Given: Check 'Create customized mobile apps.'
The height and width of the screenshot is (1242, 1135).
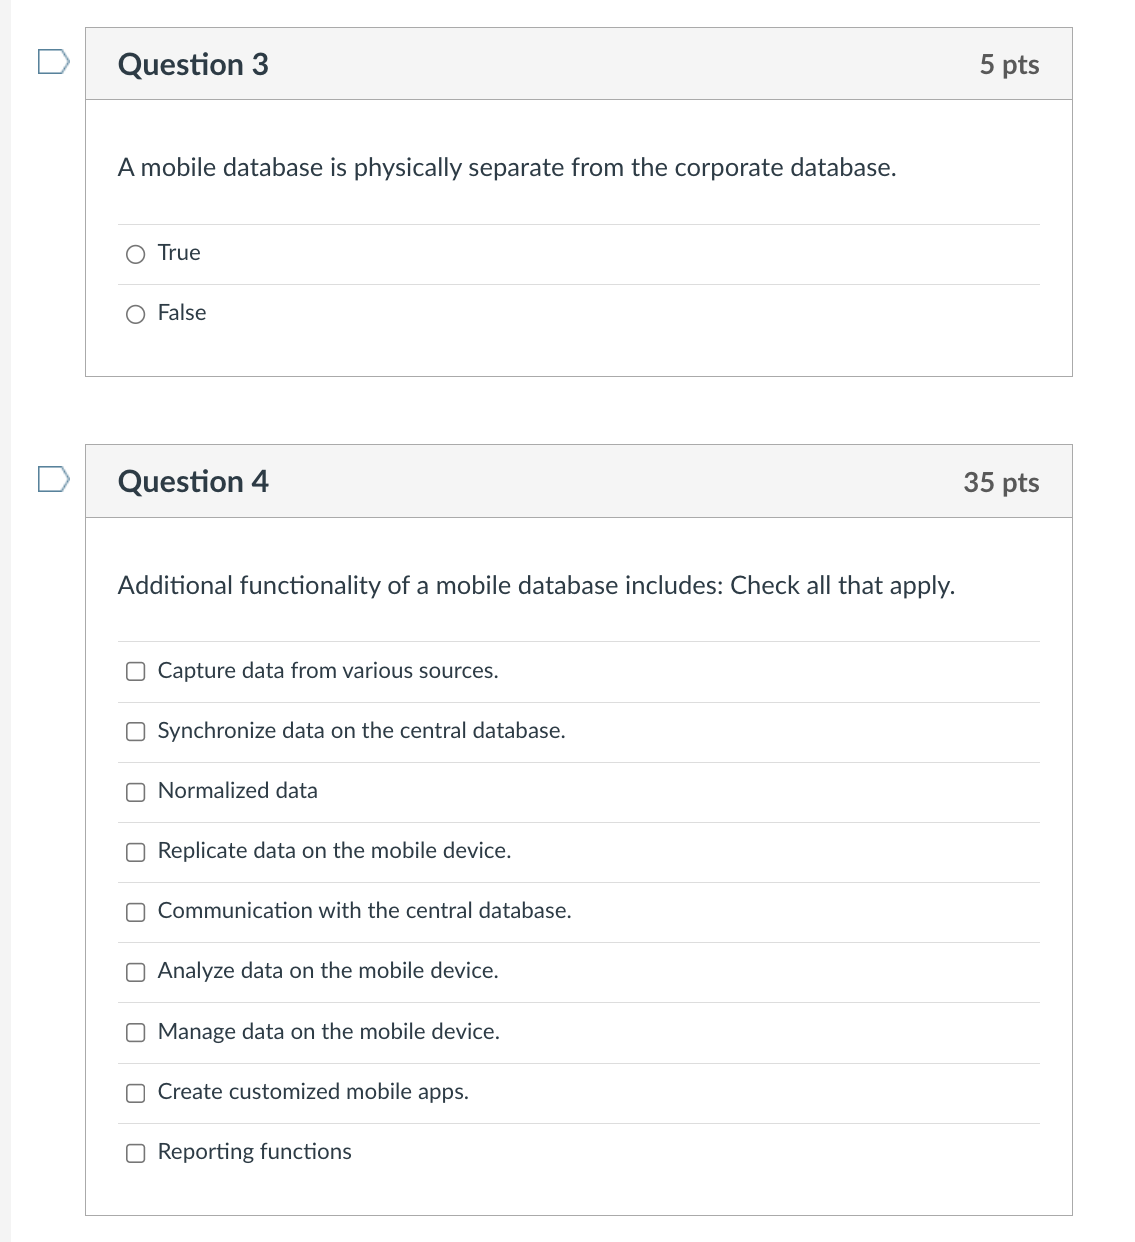Looking at the screenshot, I should point(135,1093).
